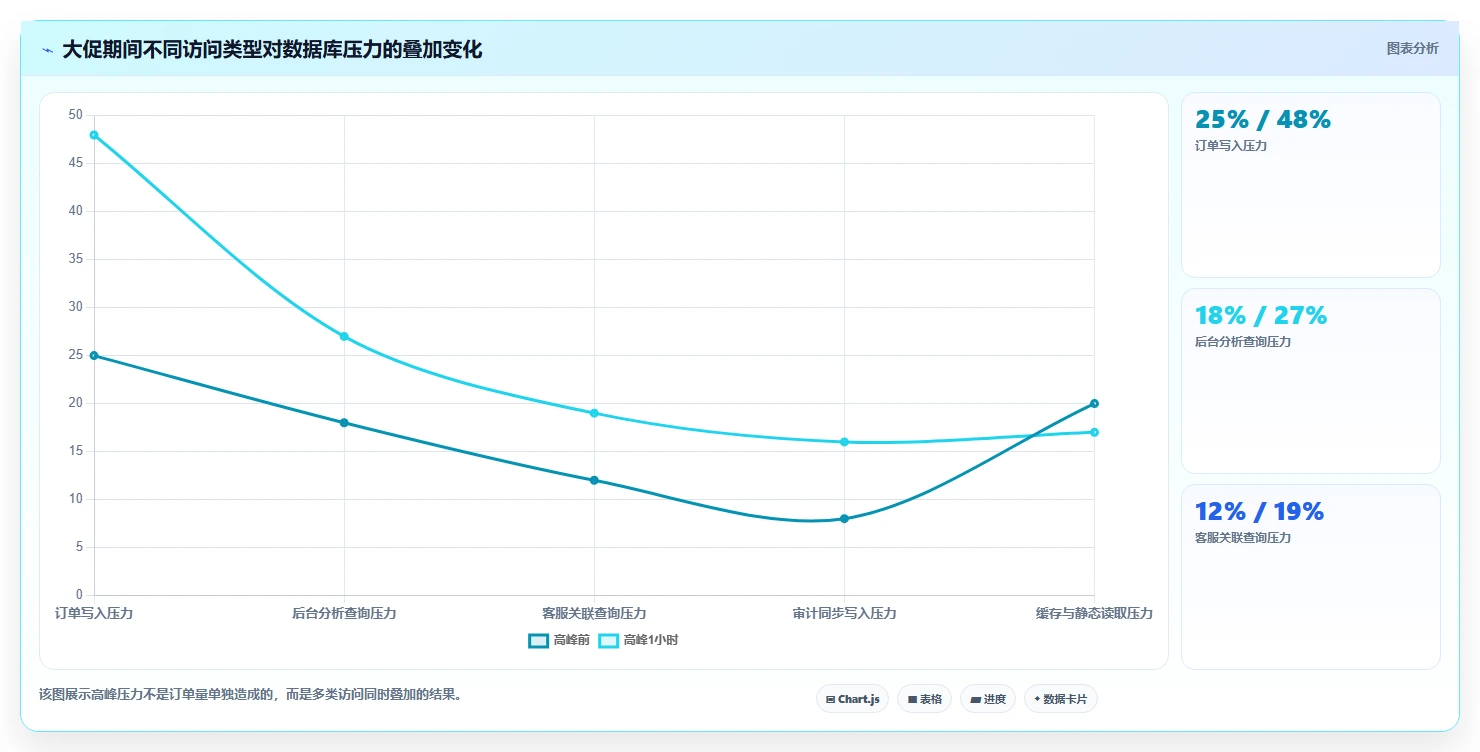Click the 高峰1小时 data point at 48

coord(94,135)
